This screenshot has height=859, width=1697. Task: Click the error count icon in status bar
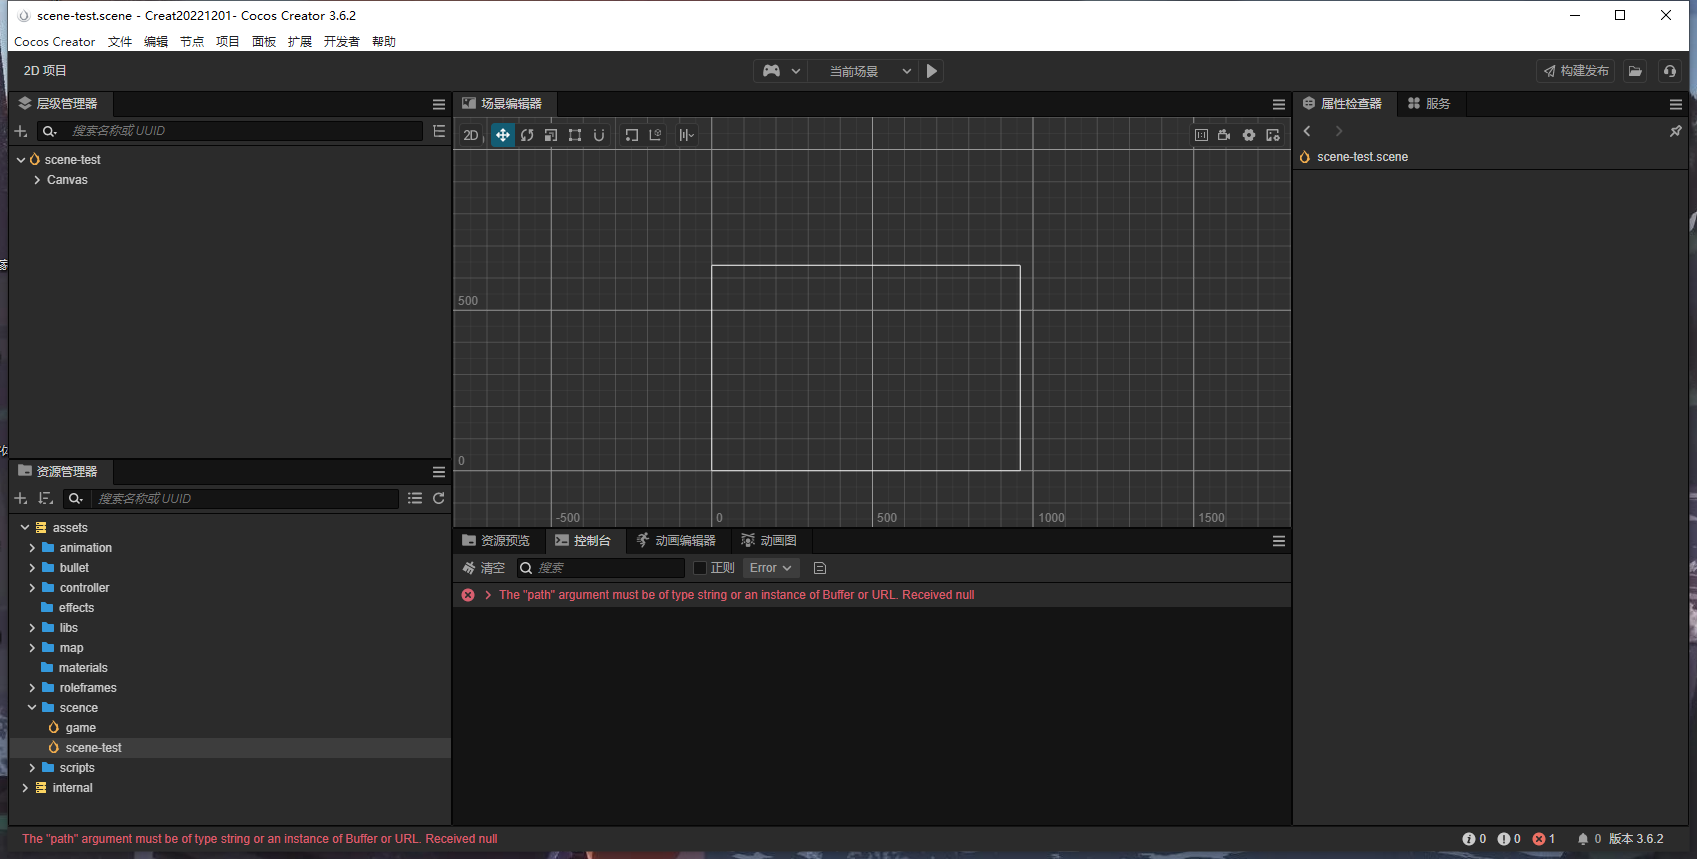[x=1539, y=839]
